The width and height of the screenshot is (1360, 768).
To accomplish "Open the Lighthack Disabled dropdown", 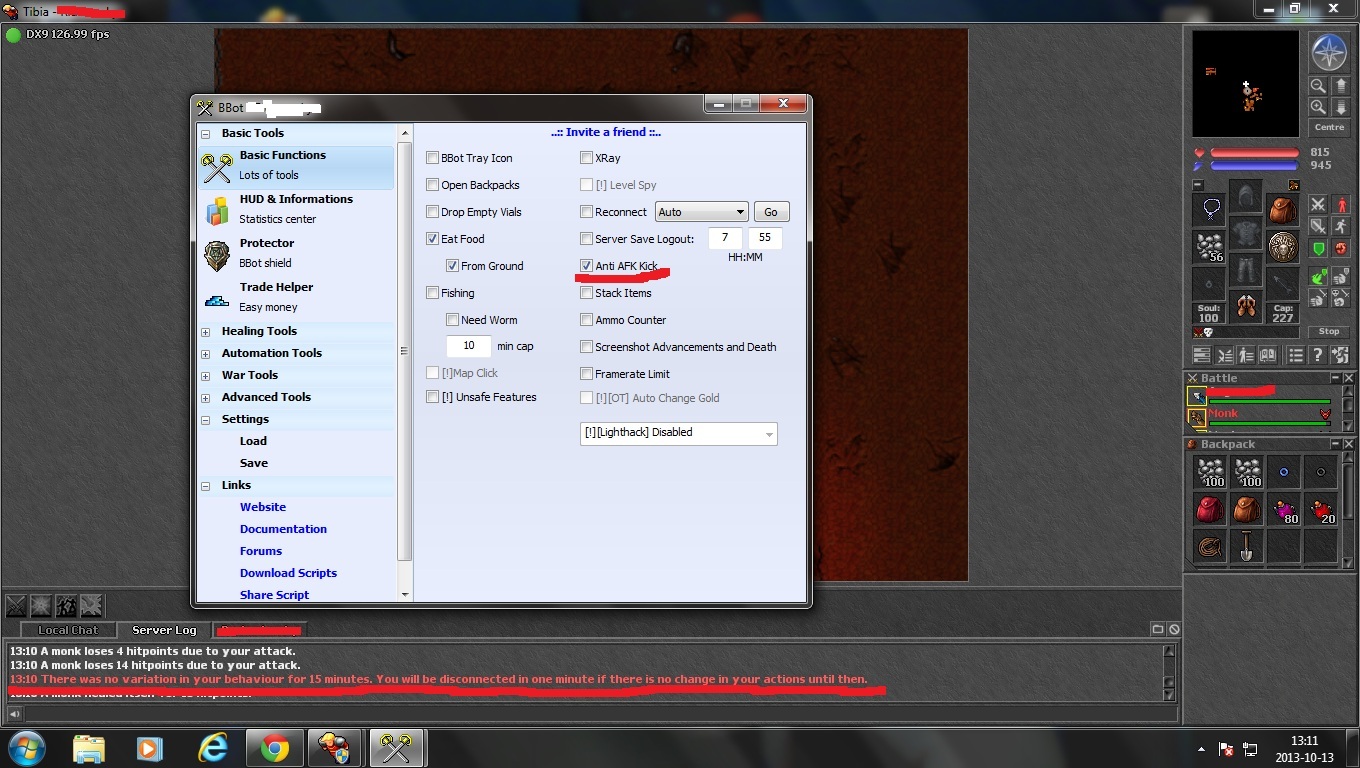I will coord(678,433).
